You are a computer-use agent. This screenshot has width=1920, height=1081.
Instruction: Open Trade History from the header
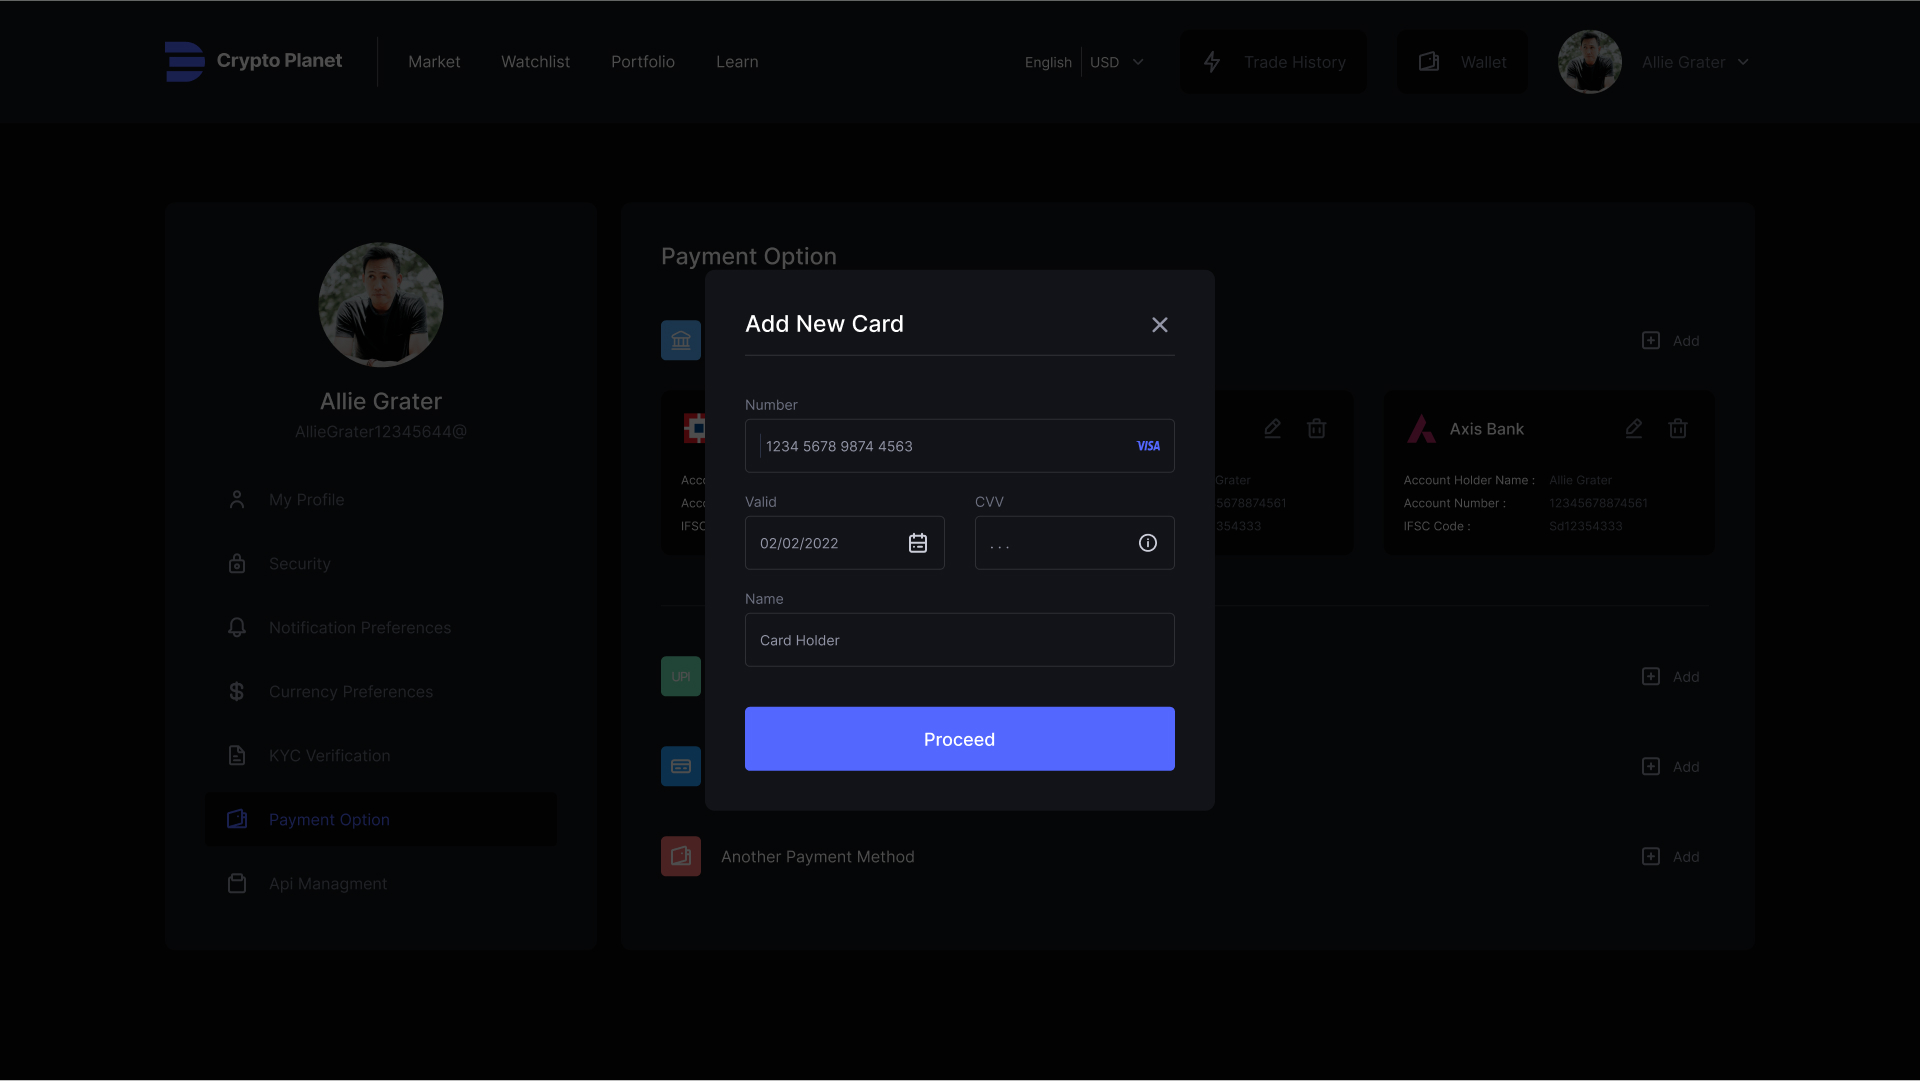(1273, 62)
